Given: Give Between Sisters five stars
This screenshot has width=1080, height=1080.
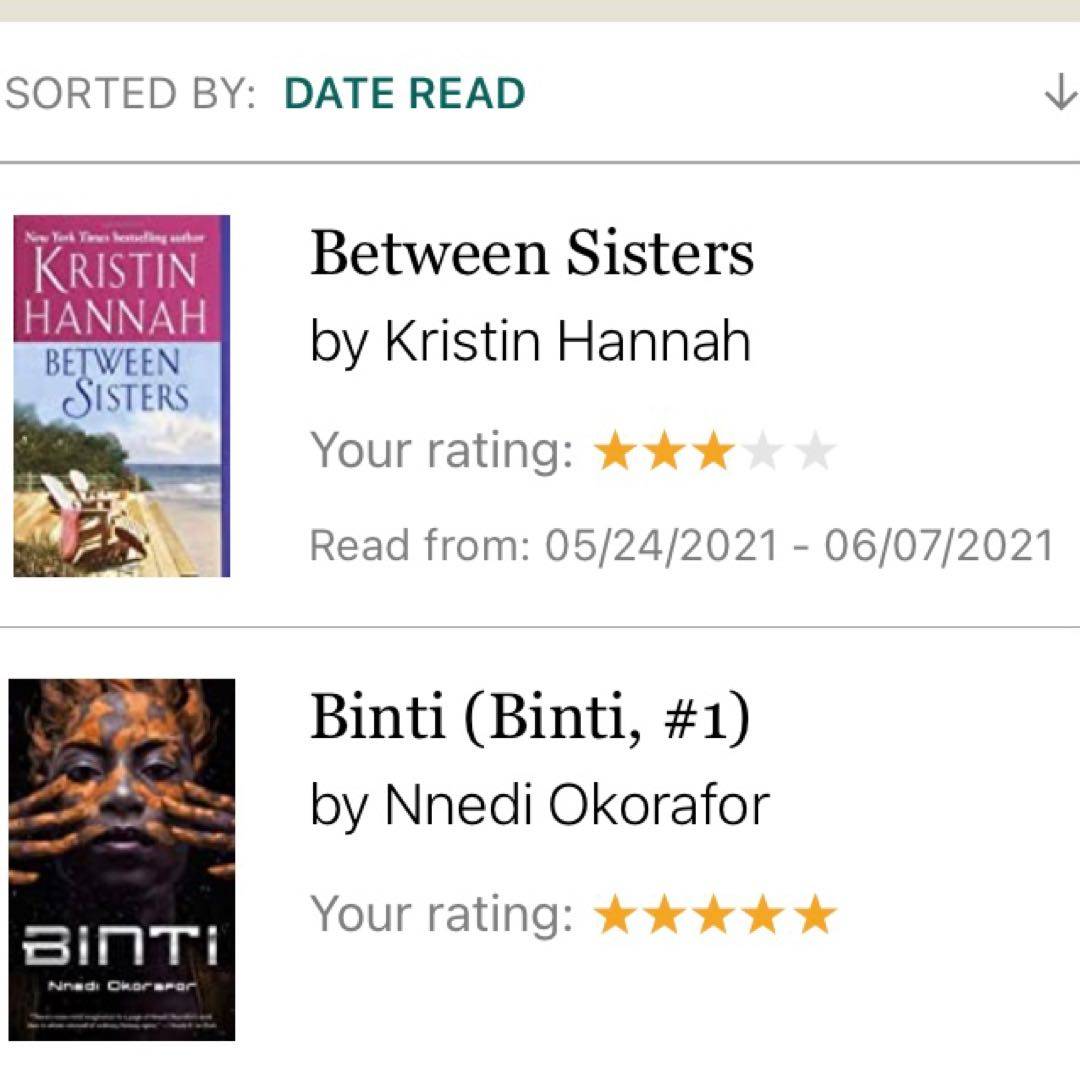Looking at the screenshot, I should tap(815, 452).
